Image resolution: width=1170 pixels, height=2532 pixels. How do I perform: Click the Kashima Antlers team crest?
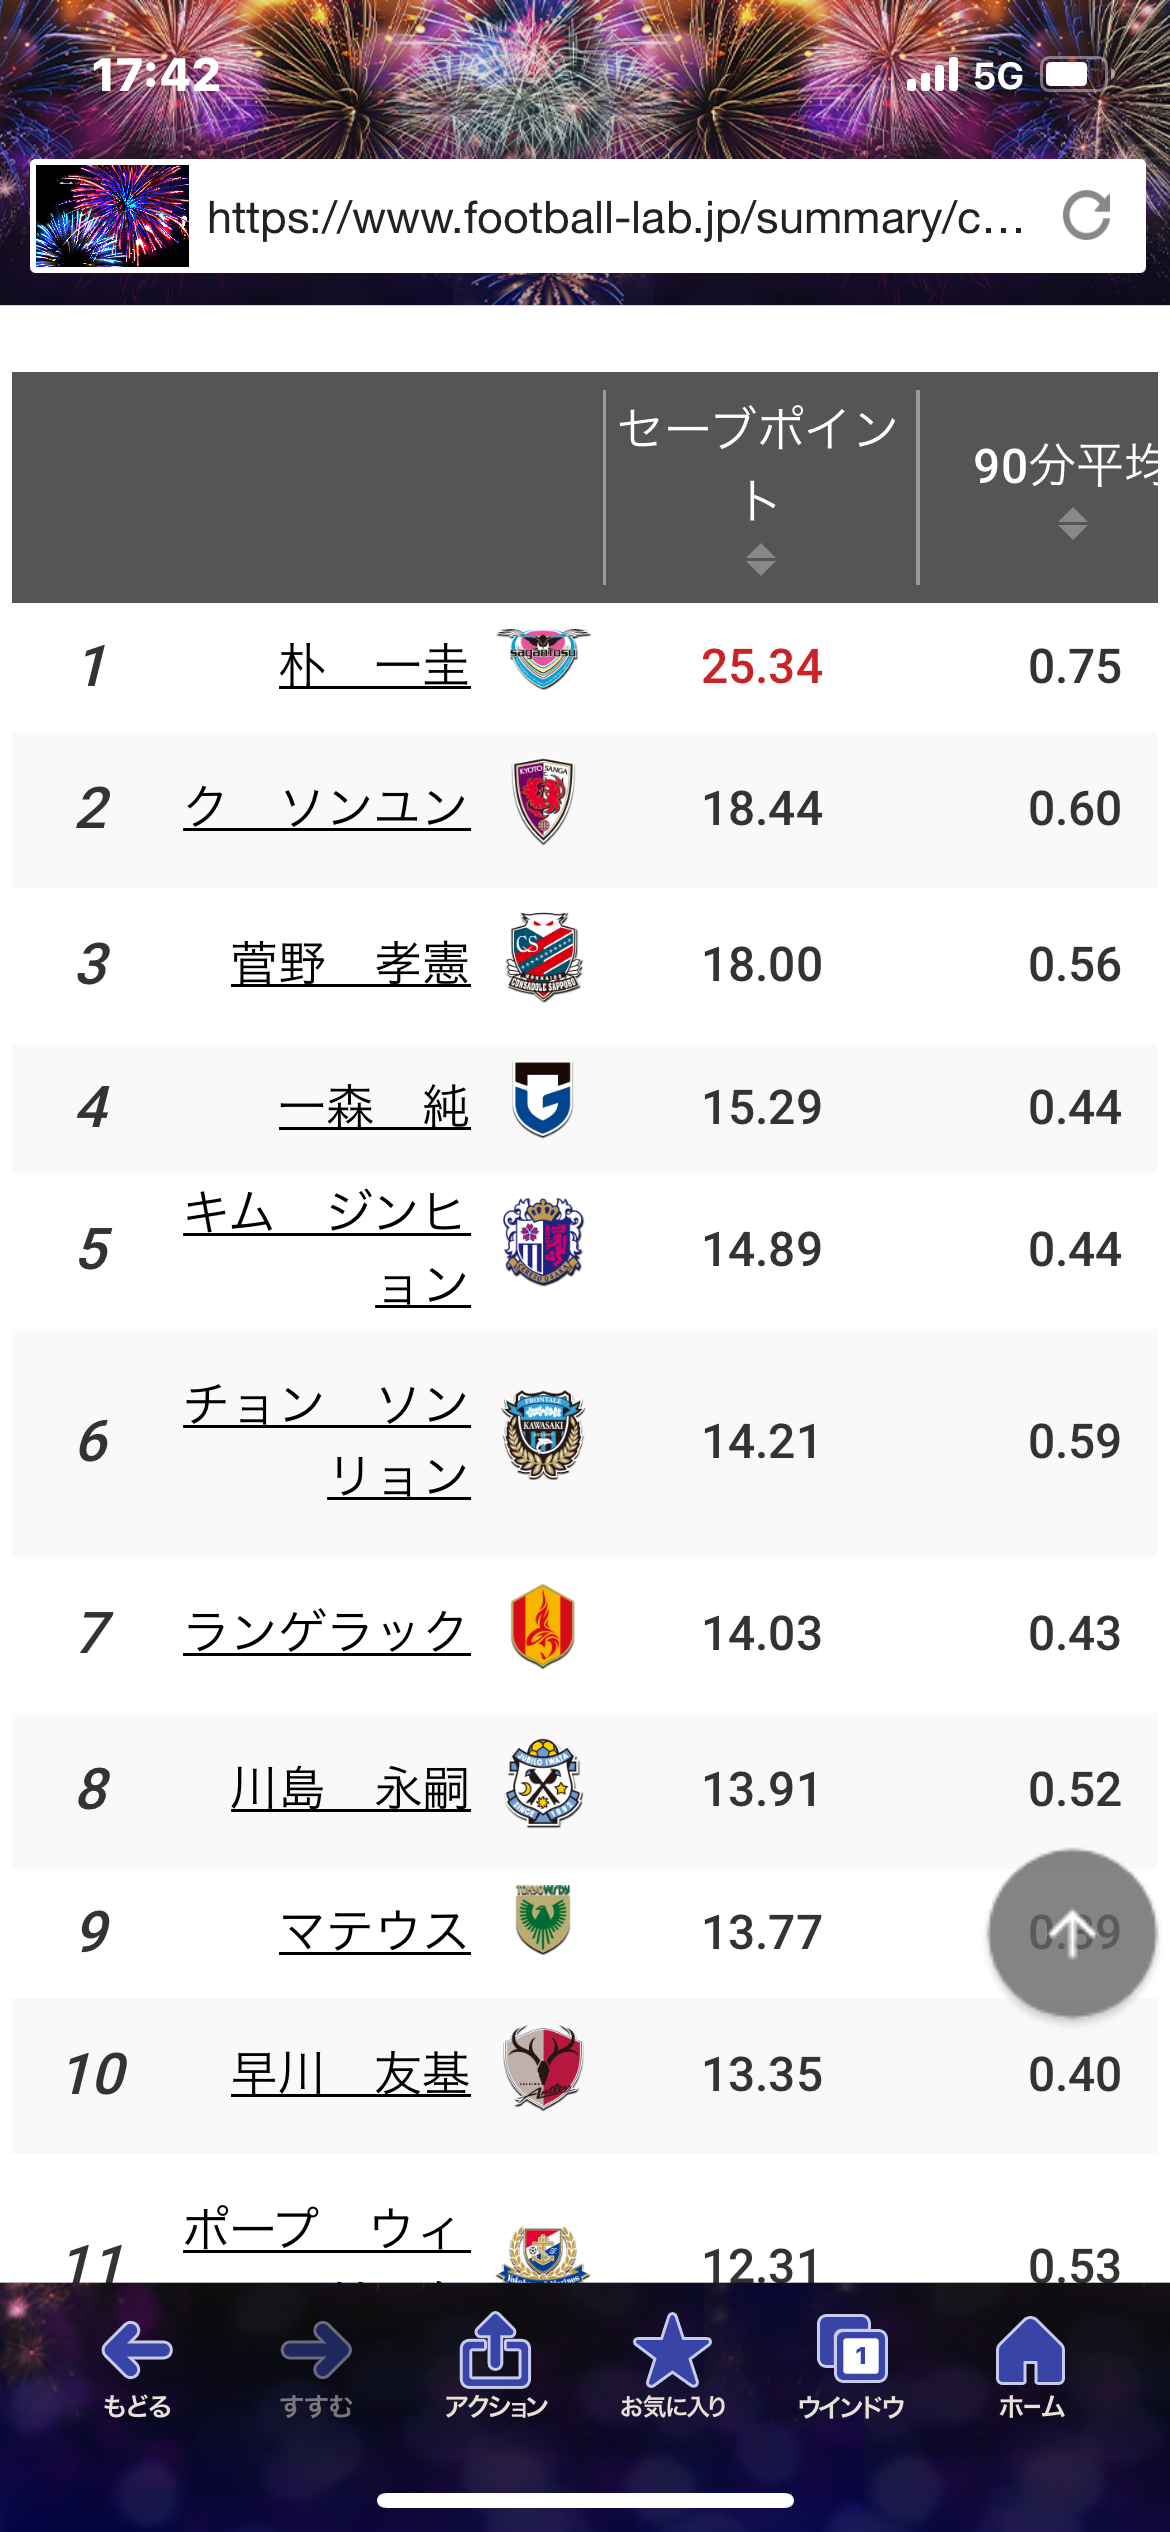coord(543,2068)
